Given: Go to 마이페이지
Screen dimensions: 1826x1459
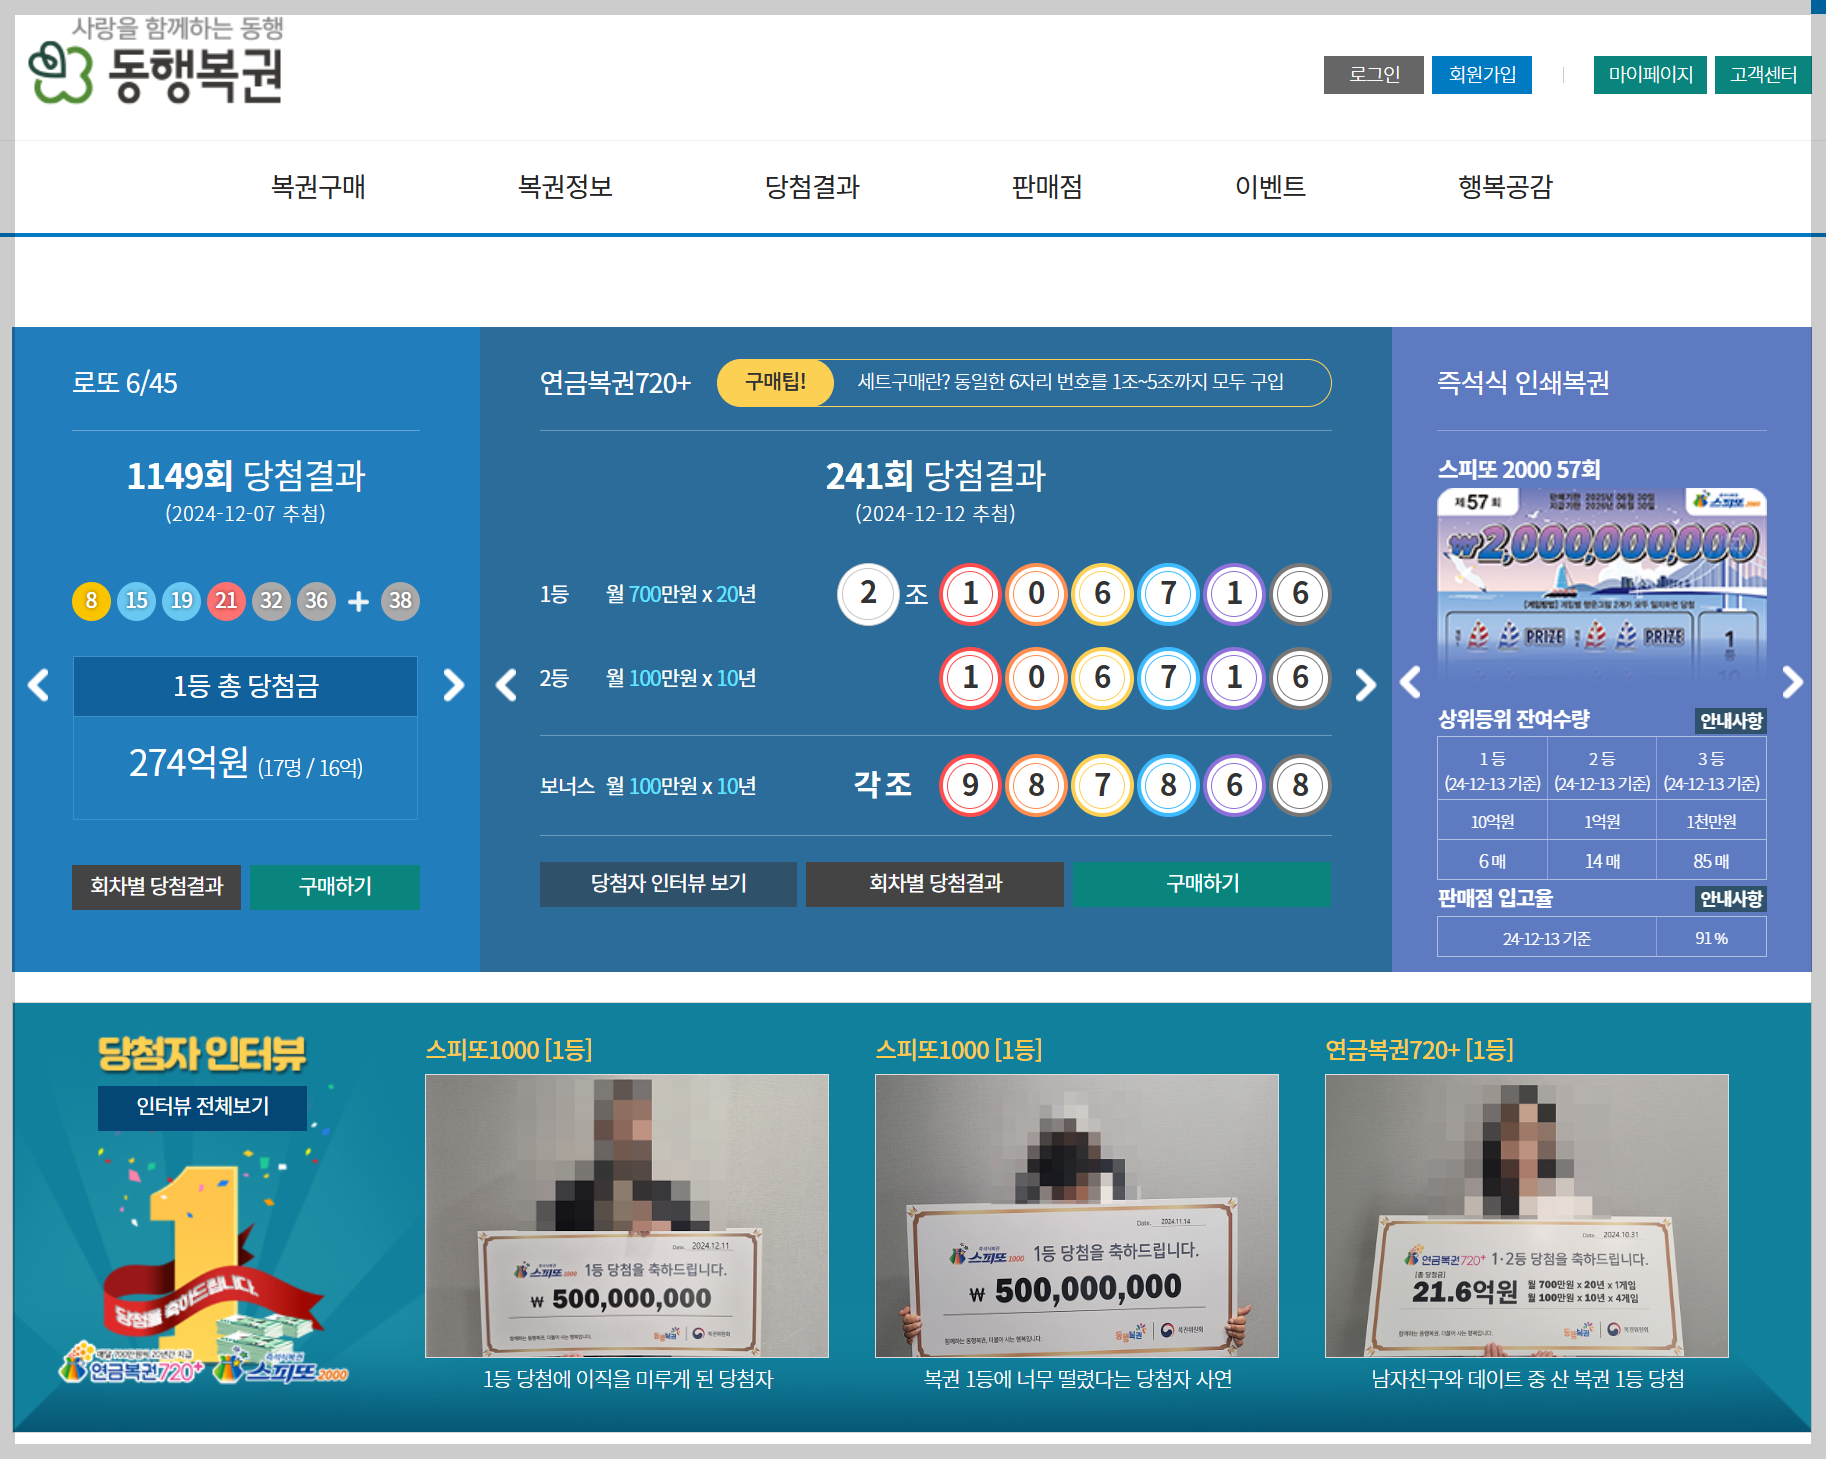Looking at the screenshot, I should [x=1650, y=75].
